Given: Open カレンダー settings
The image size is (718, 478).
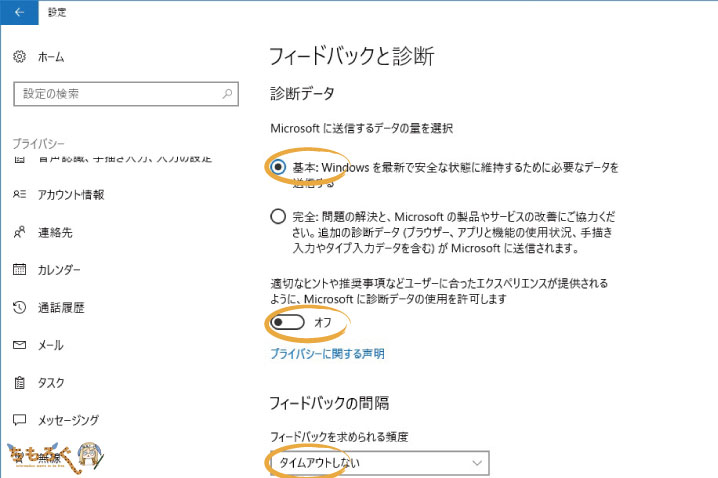Looking at the screenshot, I should 59,270.
